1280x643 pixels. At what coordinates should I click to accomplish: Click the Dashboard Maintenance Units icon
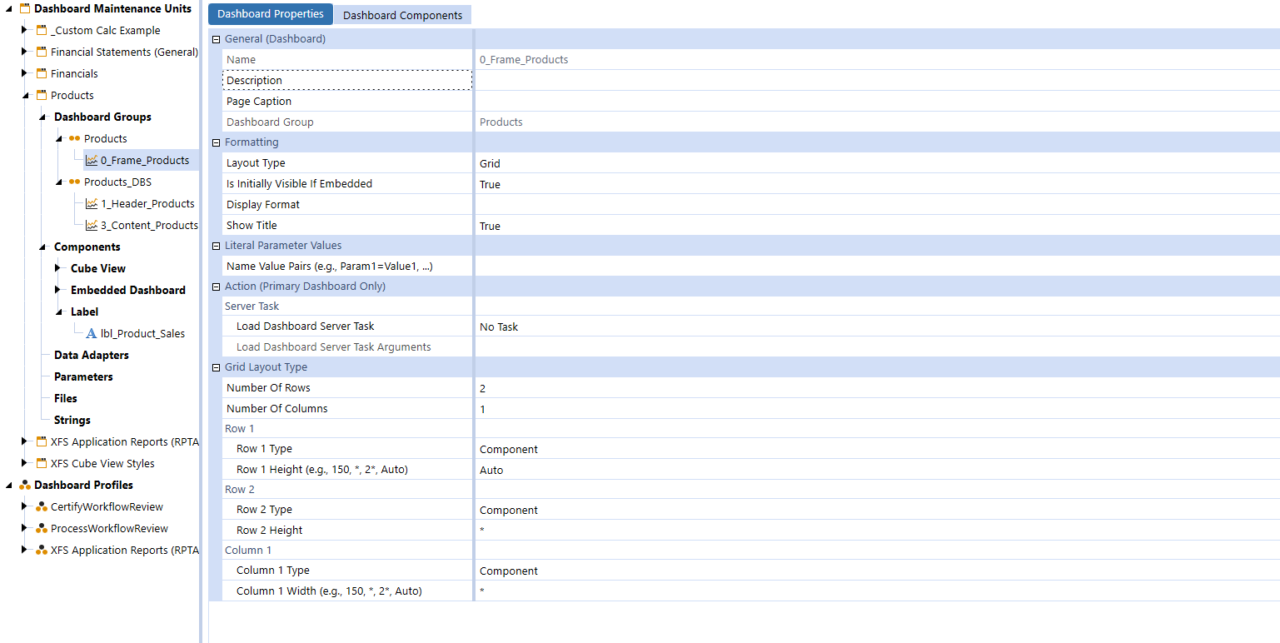[x=24, y=8]
